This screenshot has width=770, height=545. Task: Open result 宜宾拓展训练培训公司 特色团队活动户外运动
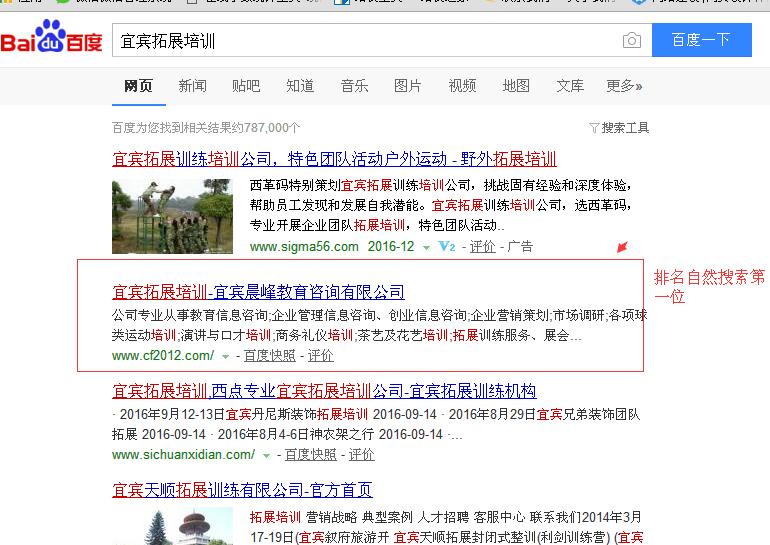(x=334, y=159)
